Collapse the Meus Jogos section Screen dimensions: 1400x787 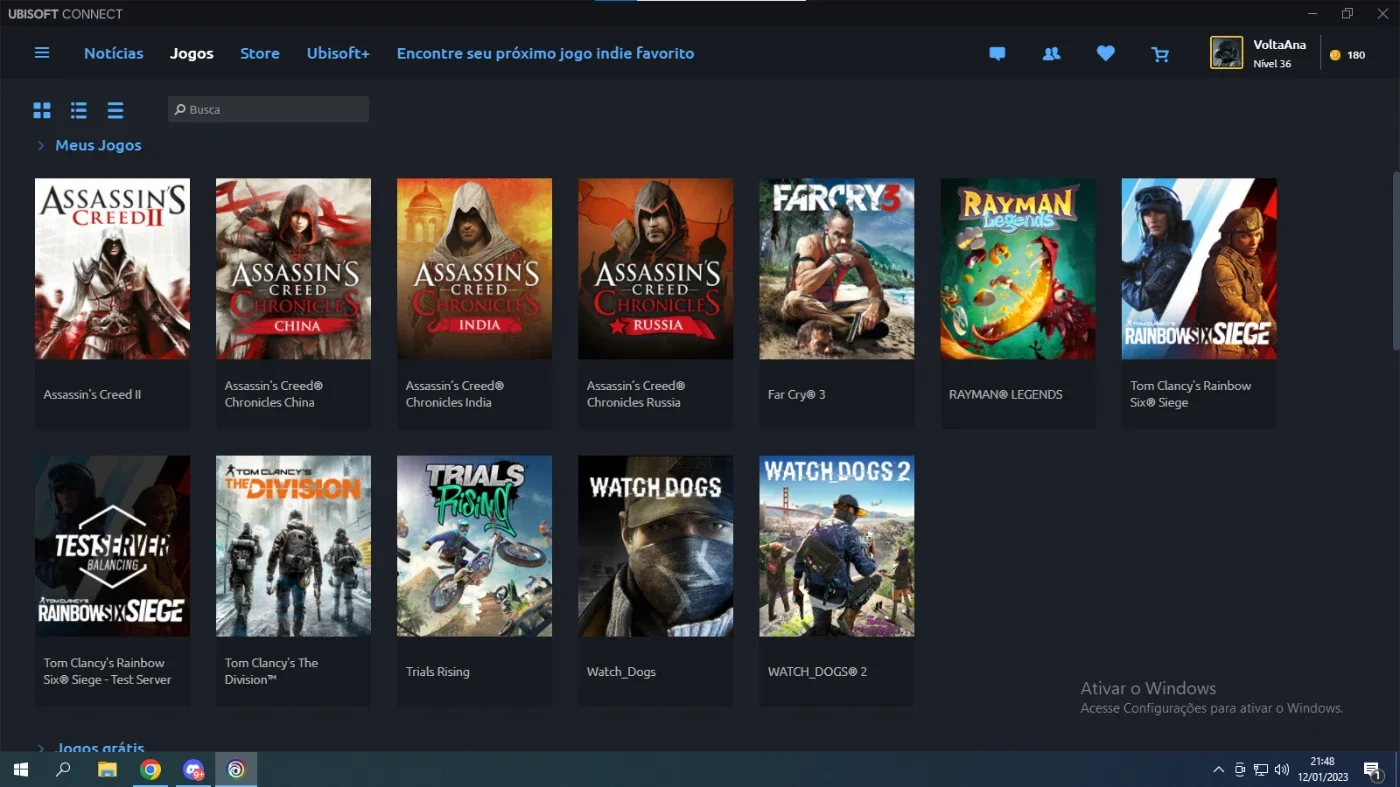tap(41, 146)
